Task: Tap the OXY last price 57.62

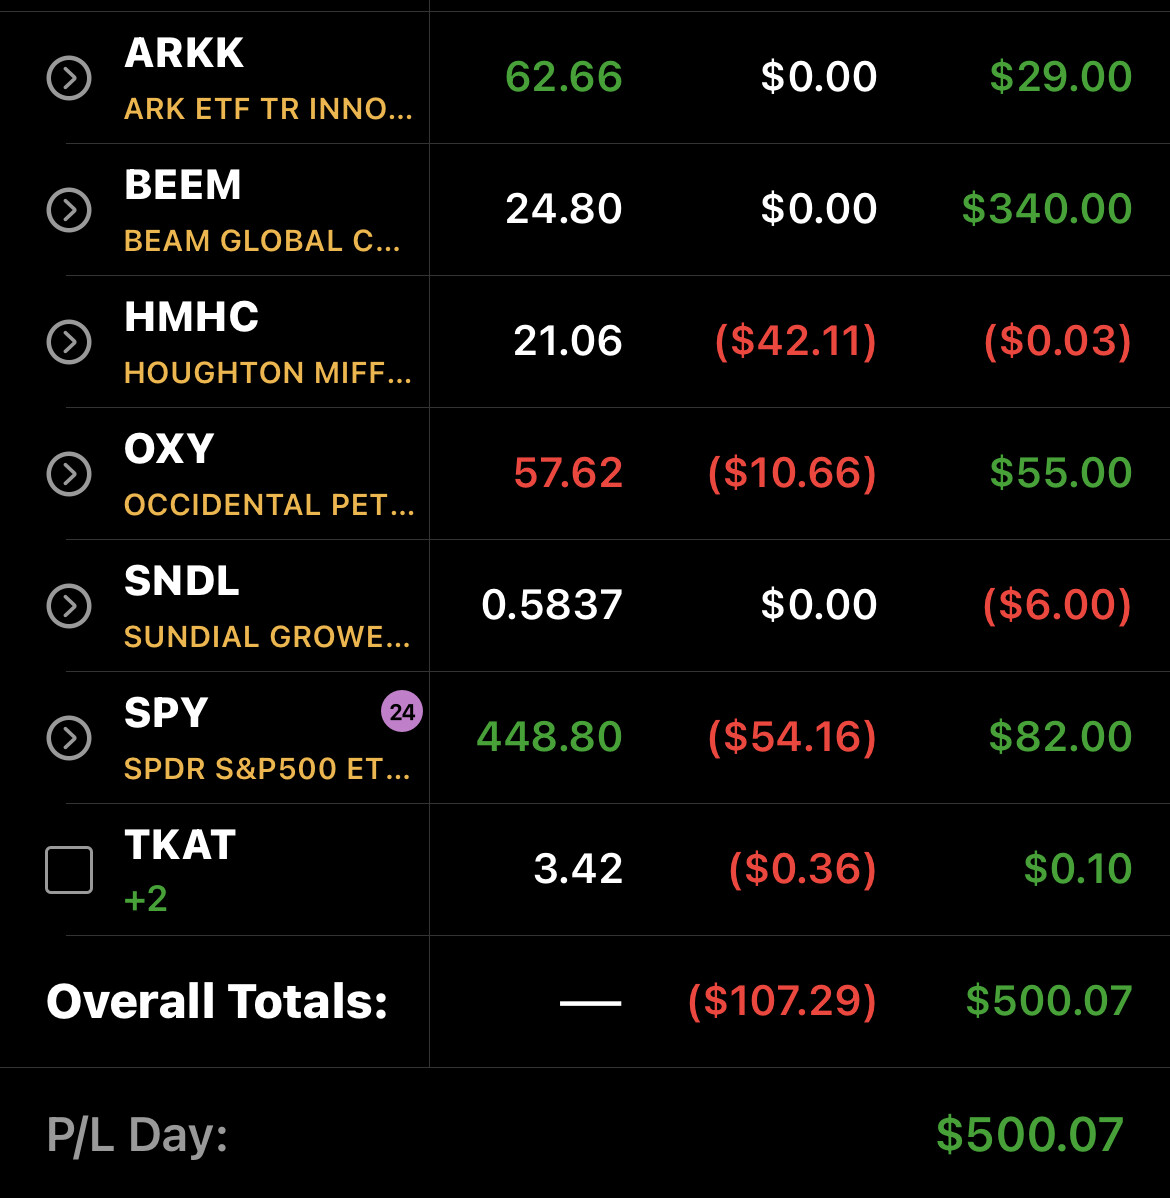Action: pos(568,473)
